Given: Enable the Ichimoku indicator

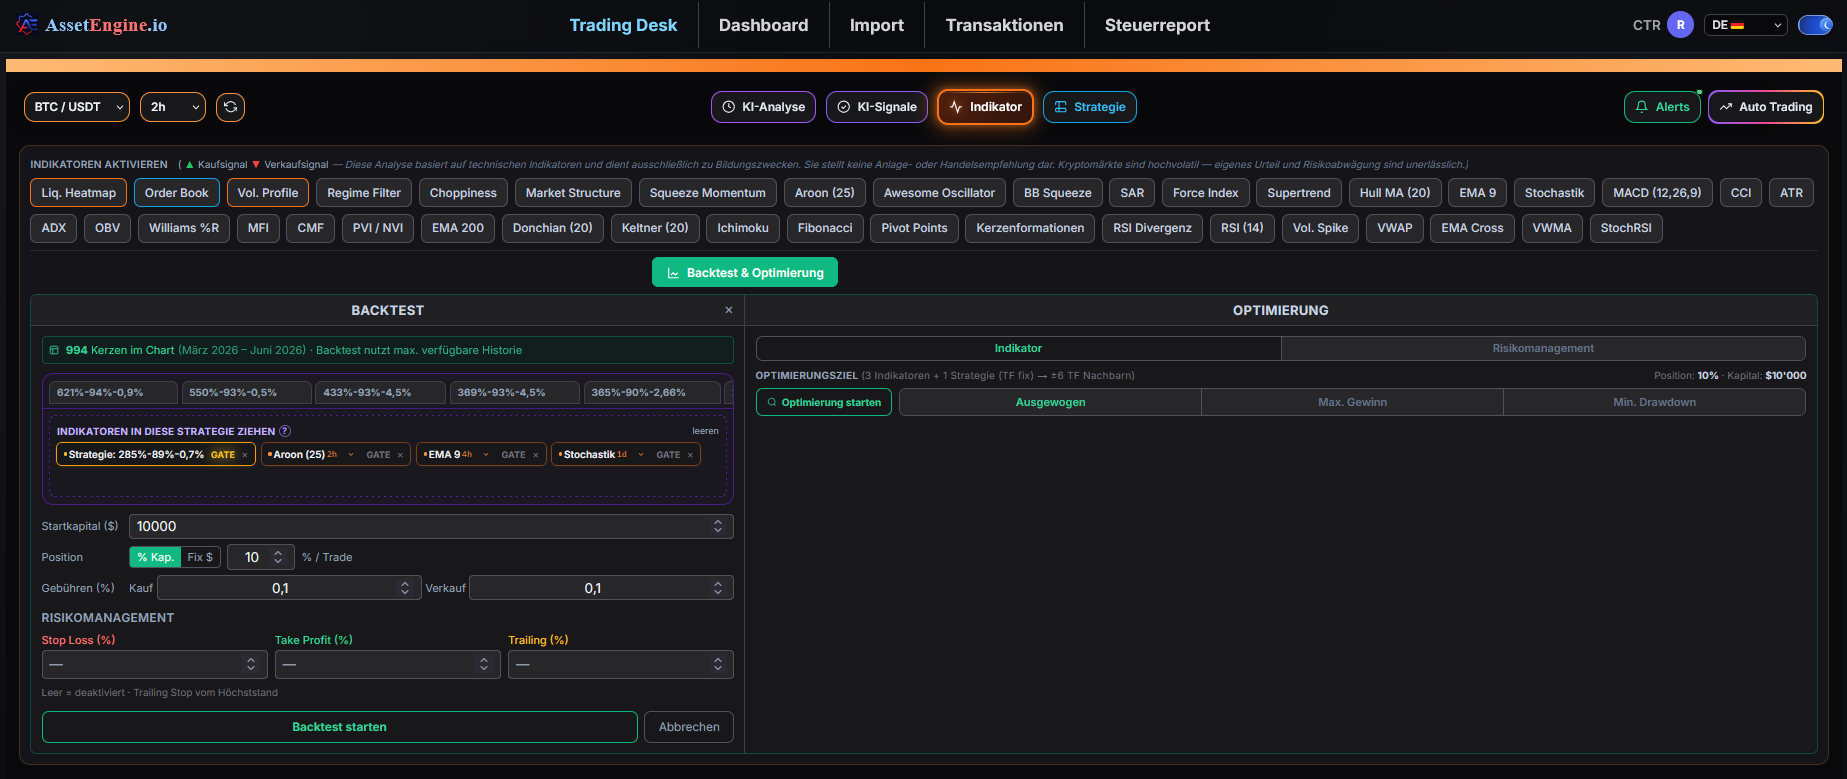Looking at the screenshot, I should [x=743, y=228].
